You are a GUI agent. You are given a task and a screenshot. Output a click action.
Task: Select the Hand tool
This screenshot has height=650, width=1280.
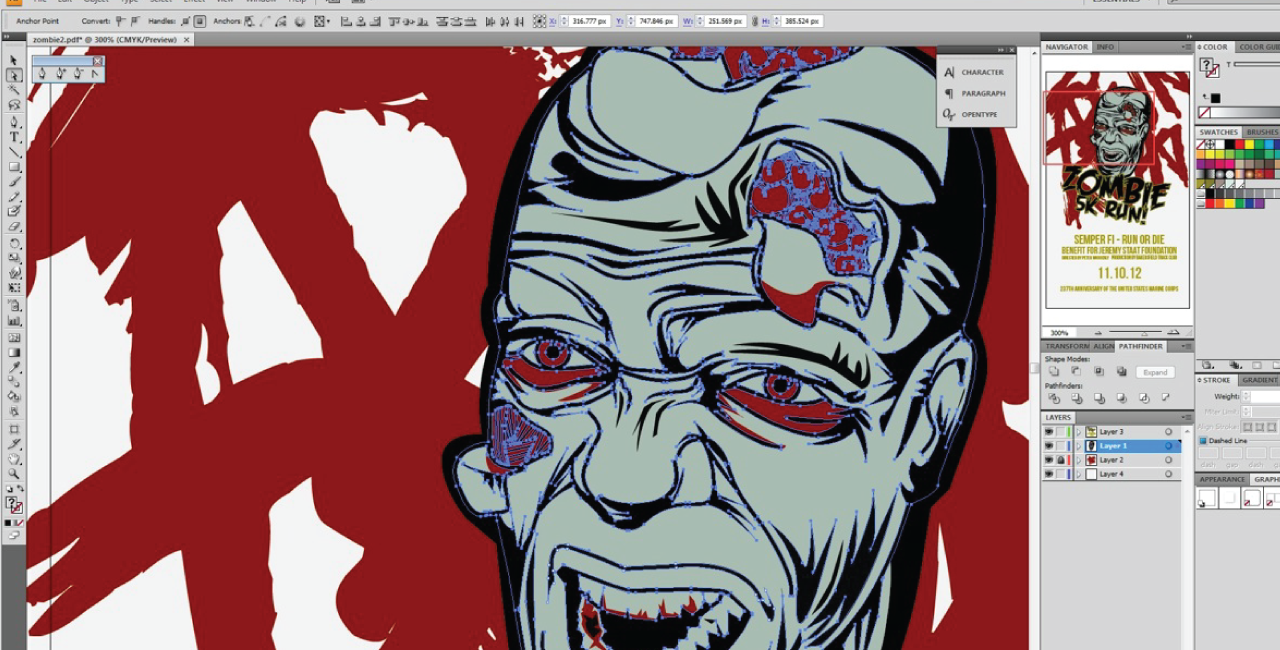14,459
